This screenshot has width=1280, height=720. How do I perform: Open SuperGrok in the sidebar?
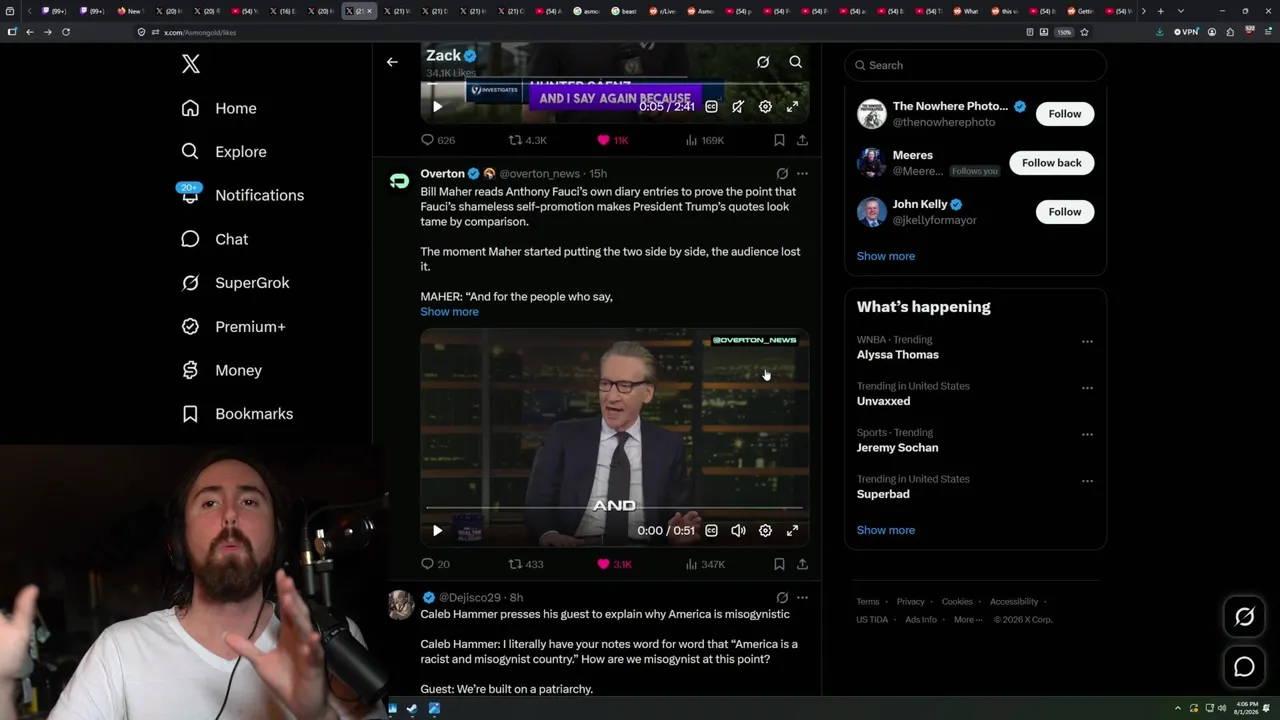(x=235, y=283)
